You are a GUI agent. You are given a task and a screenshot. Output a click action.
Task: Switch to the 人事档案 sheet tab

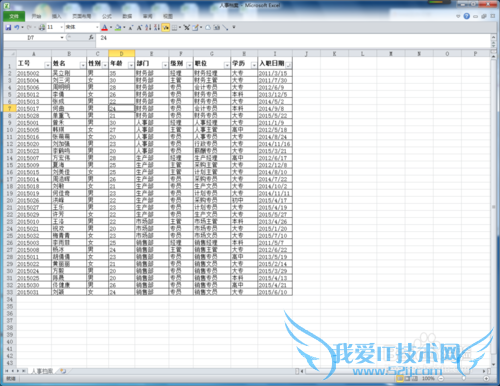42,371
